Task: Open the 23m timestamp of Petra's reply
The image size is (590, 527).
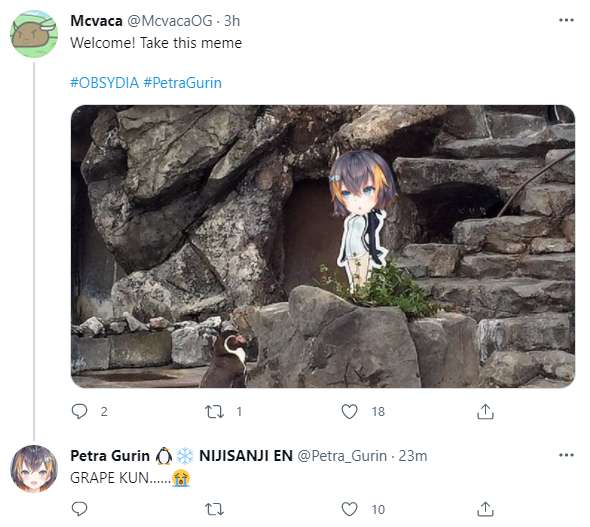Action: click(413, 456)
